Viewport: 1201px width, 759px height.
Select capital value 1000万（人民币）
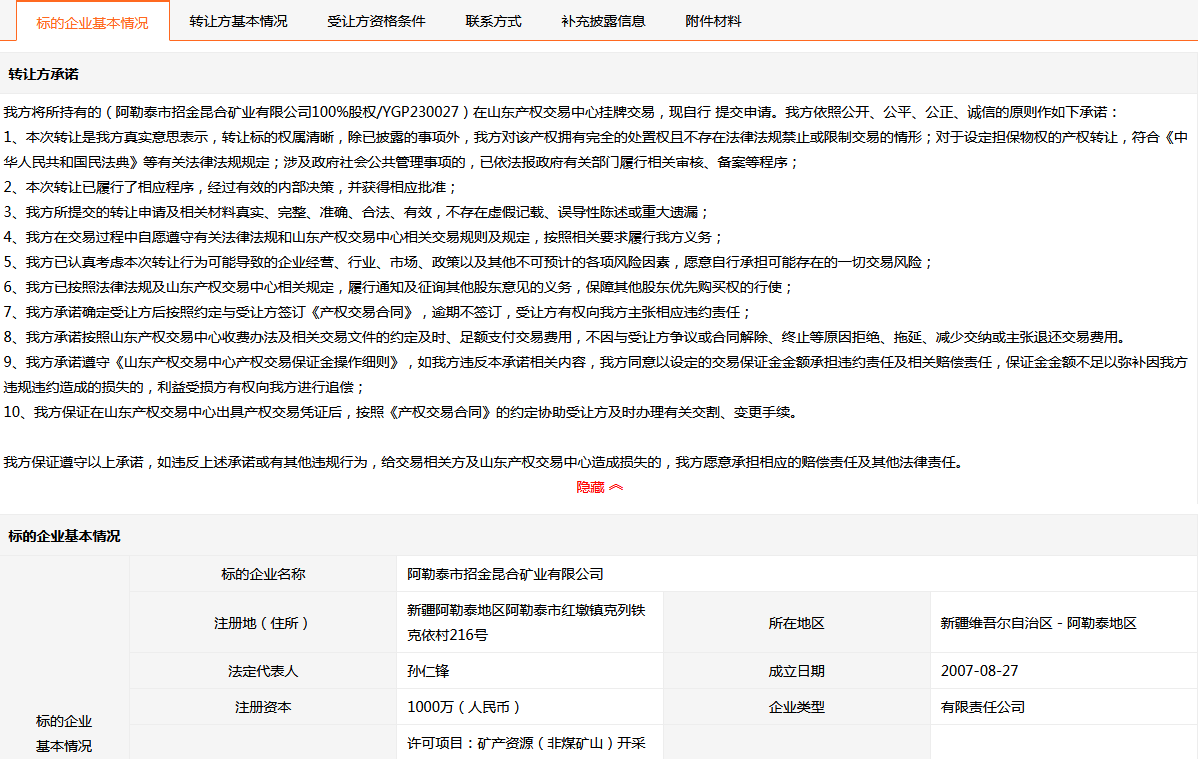point(464,707)
